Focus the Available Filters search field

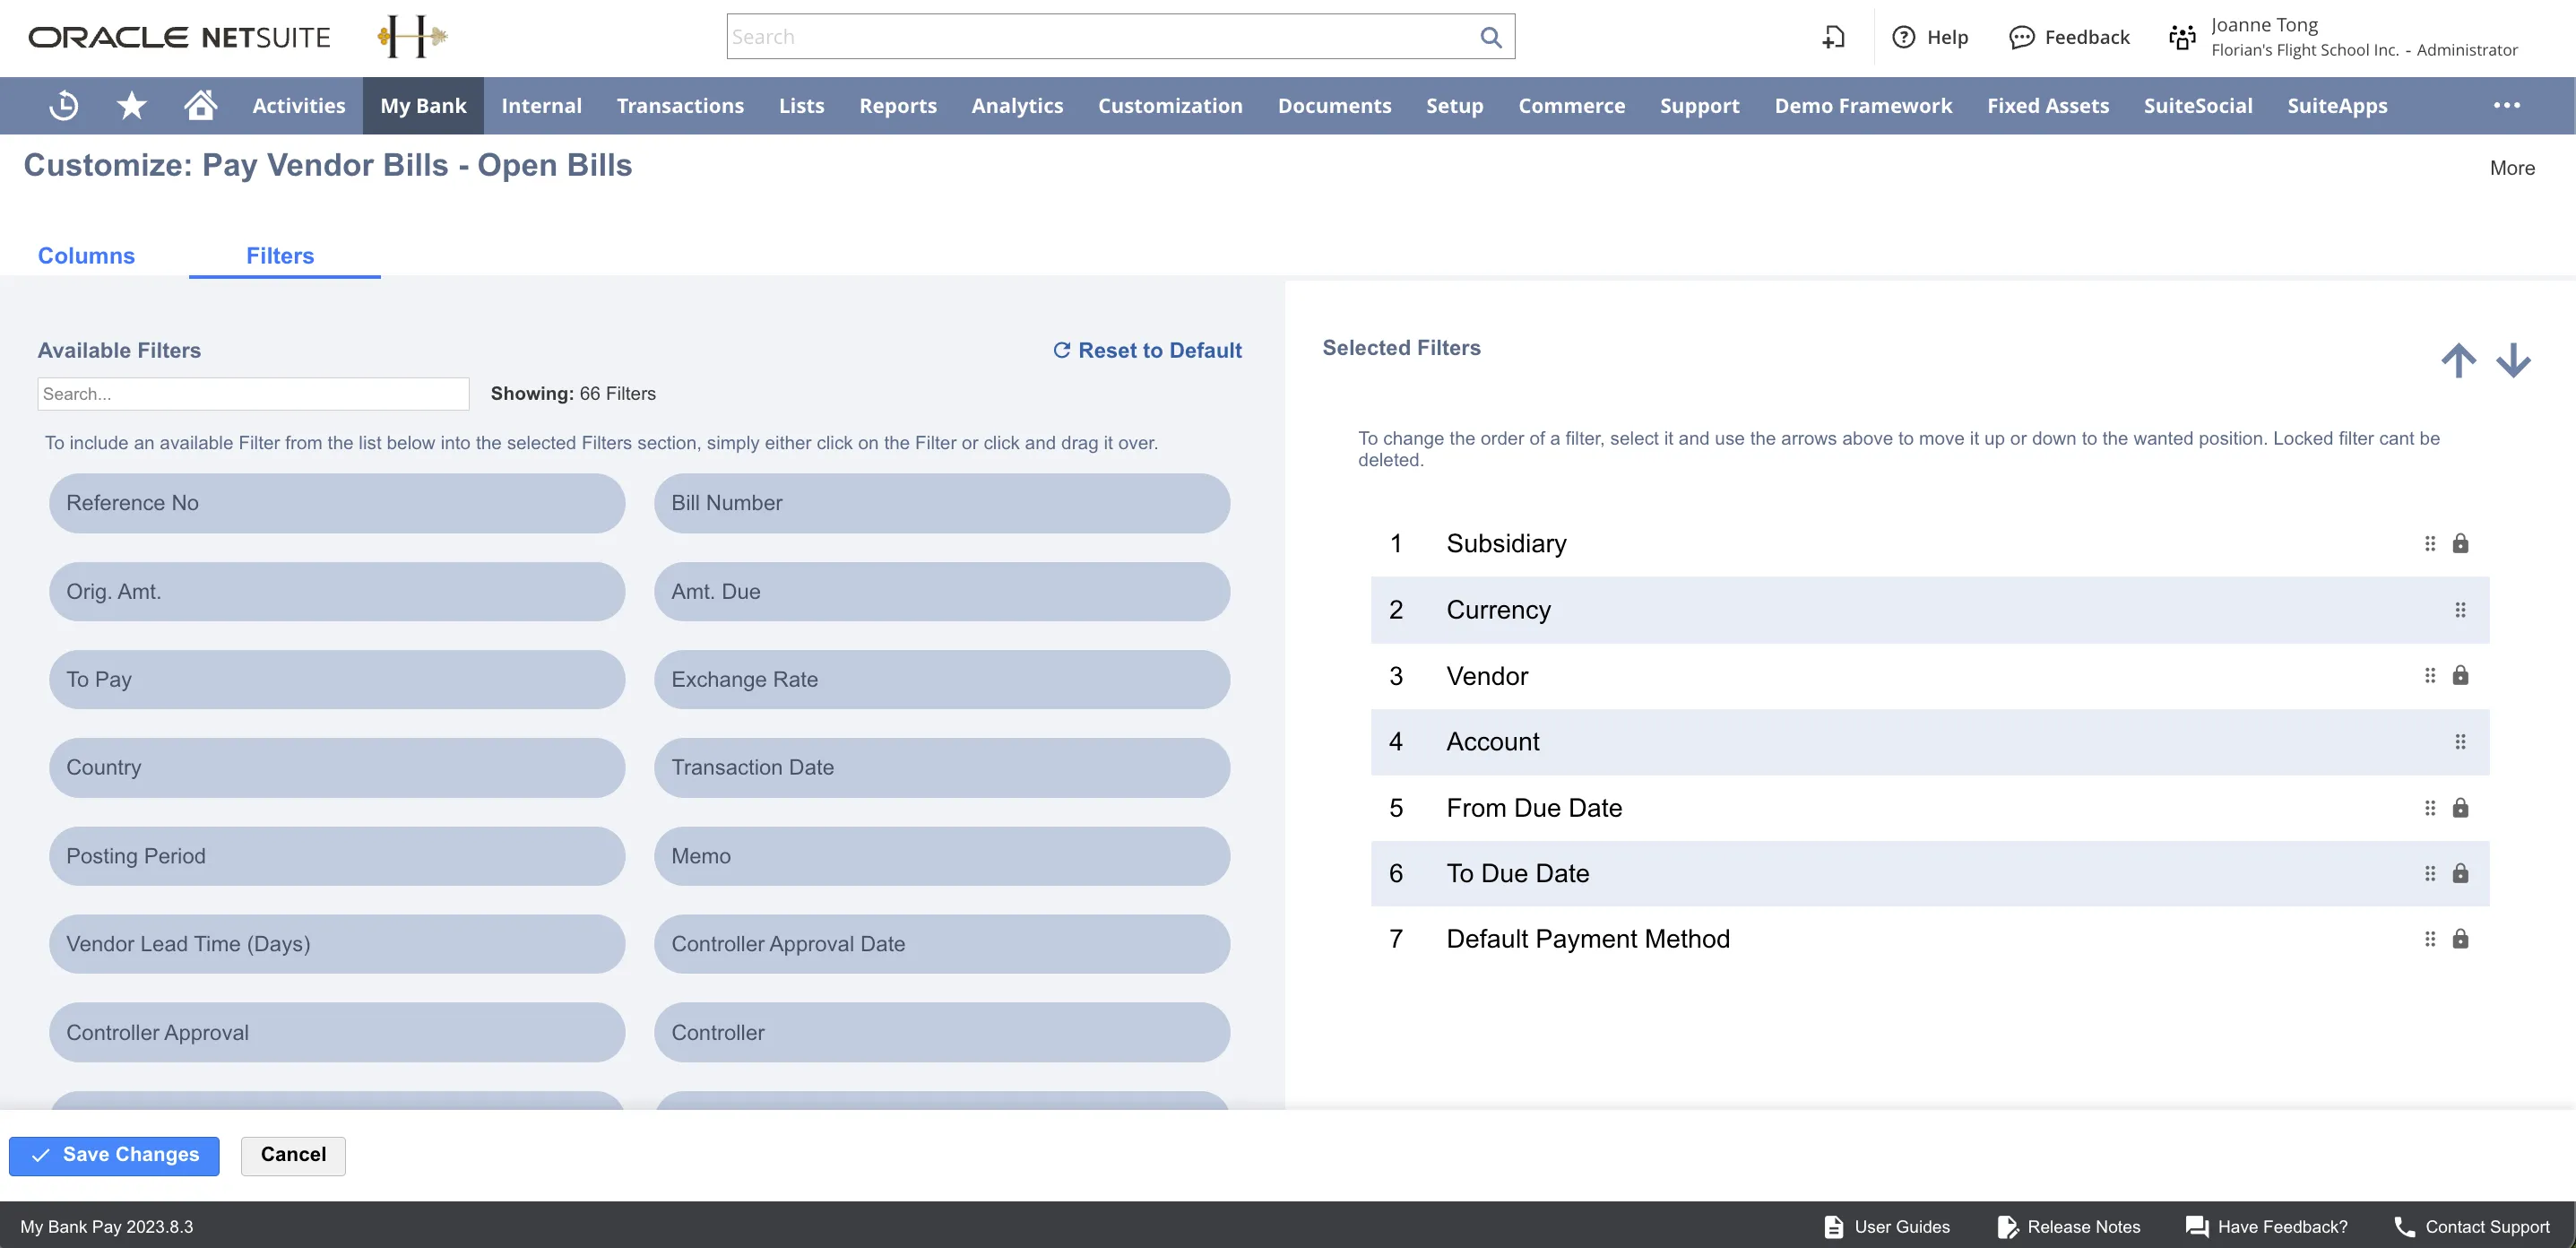point(253,394)
